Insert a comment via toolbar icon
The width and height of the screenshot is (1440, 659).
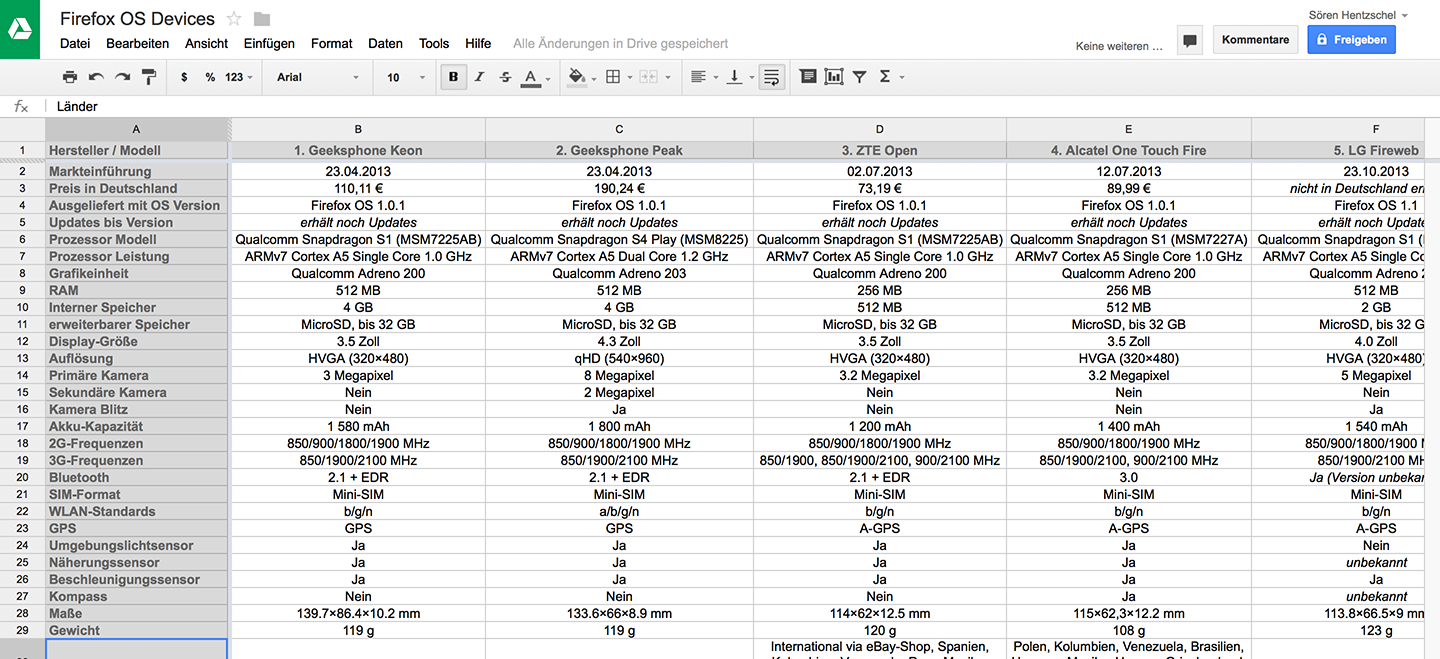[x=808, y=77]
